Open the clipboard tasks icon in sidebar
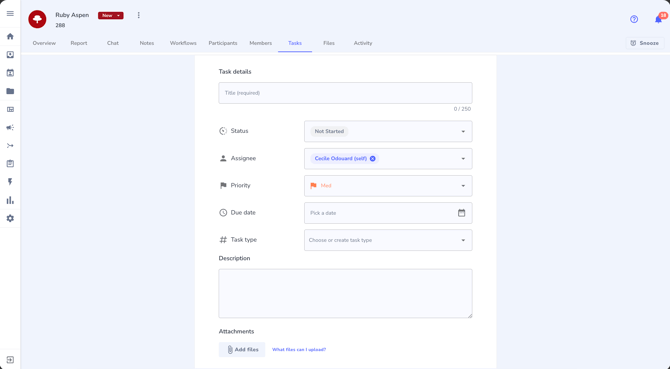 point(10,164)
